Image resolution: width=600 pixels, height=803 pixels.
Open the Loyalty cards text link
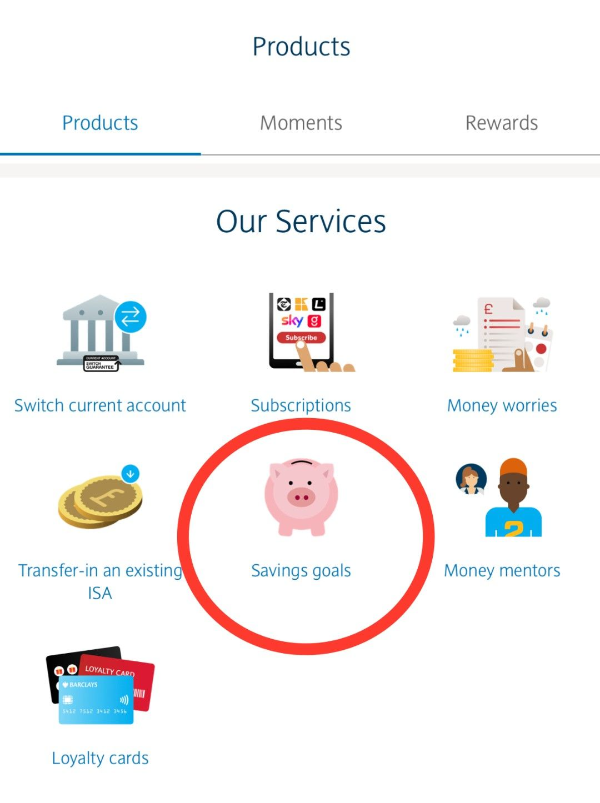tap(100, 758)
